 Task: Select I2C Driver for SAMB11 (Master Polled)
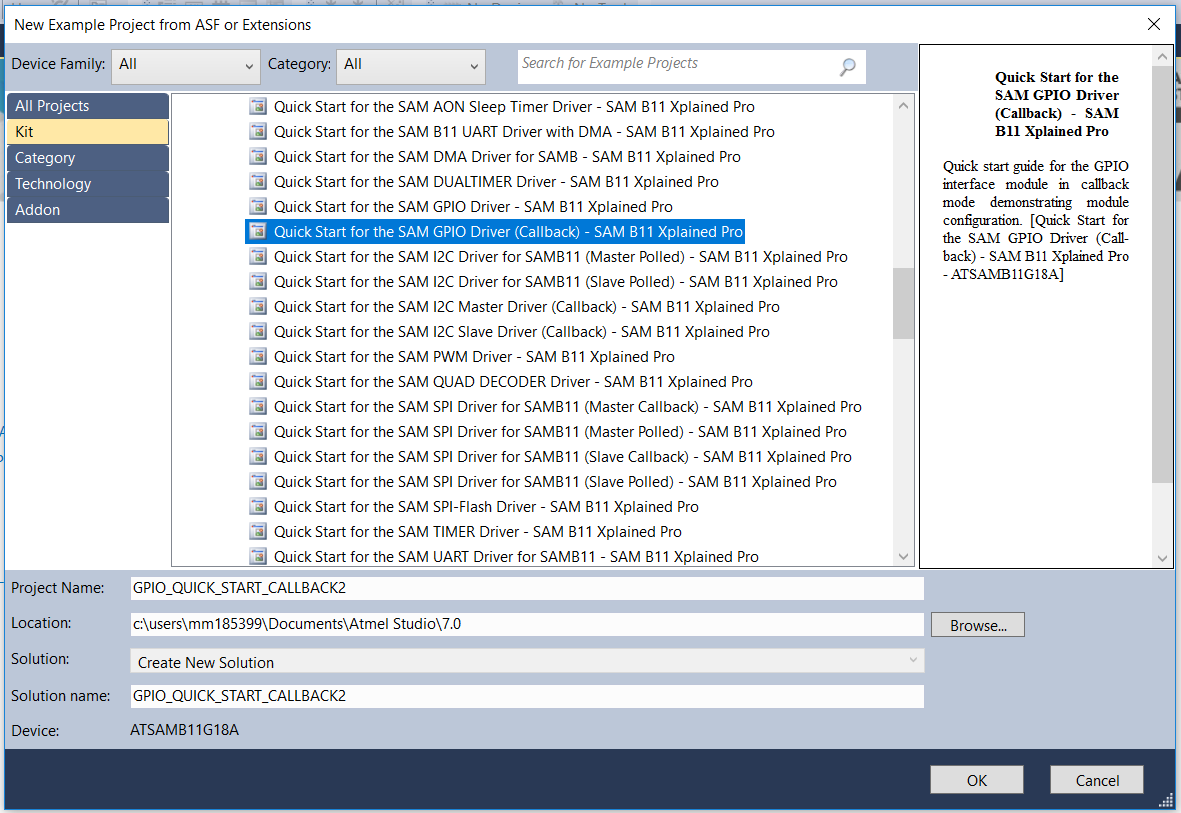(x=560, y=256)
